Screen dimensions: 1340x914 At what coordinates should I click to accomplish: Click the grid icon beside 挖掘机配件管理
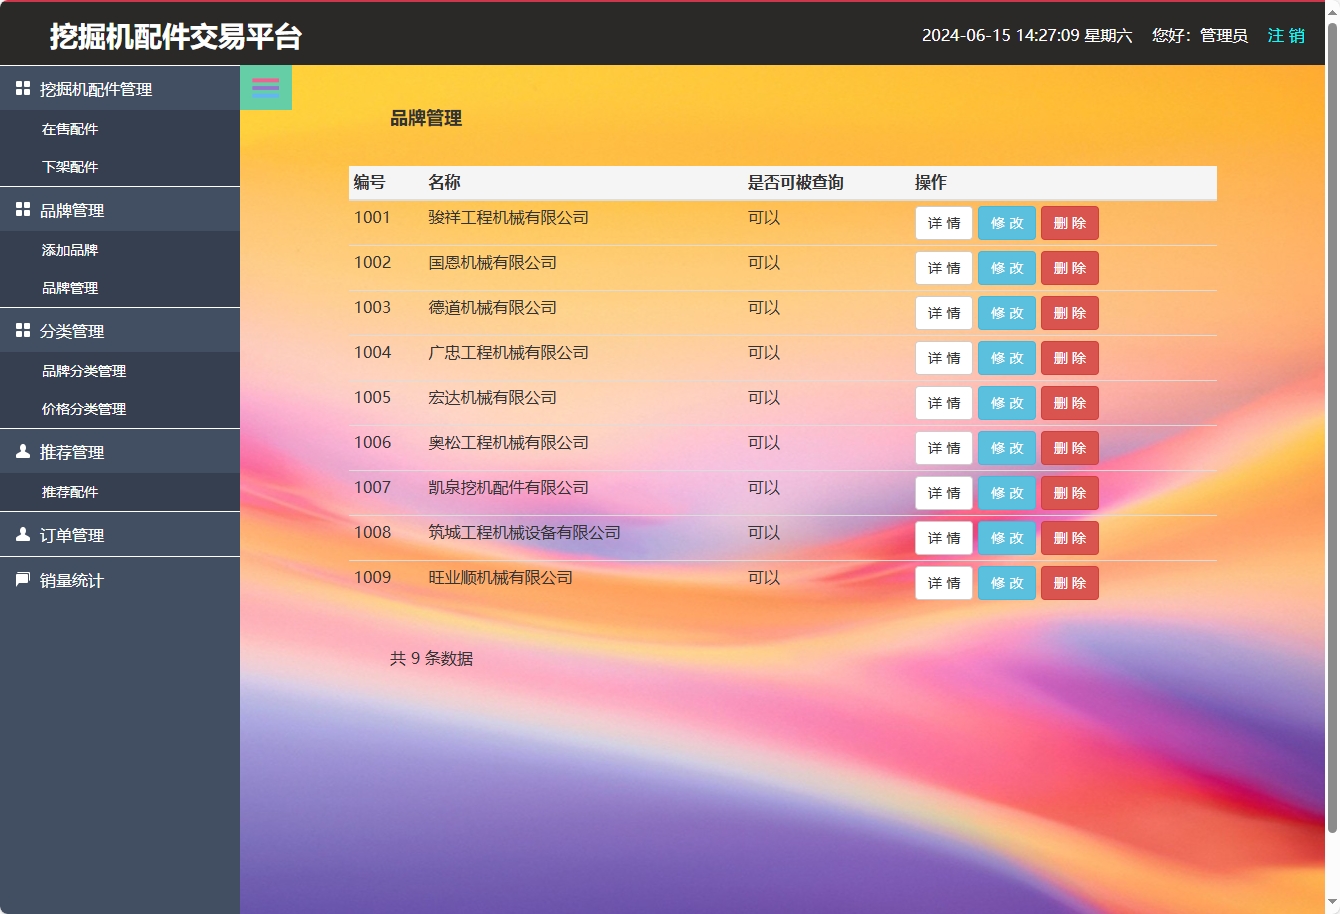(21, 87)
